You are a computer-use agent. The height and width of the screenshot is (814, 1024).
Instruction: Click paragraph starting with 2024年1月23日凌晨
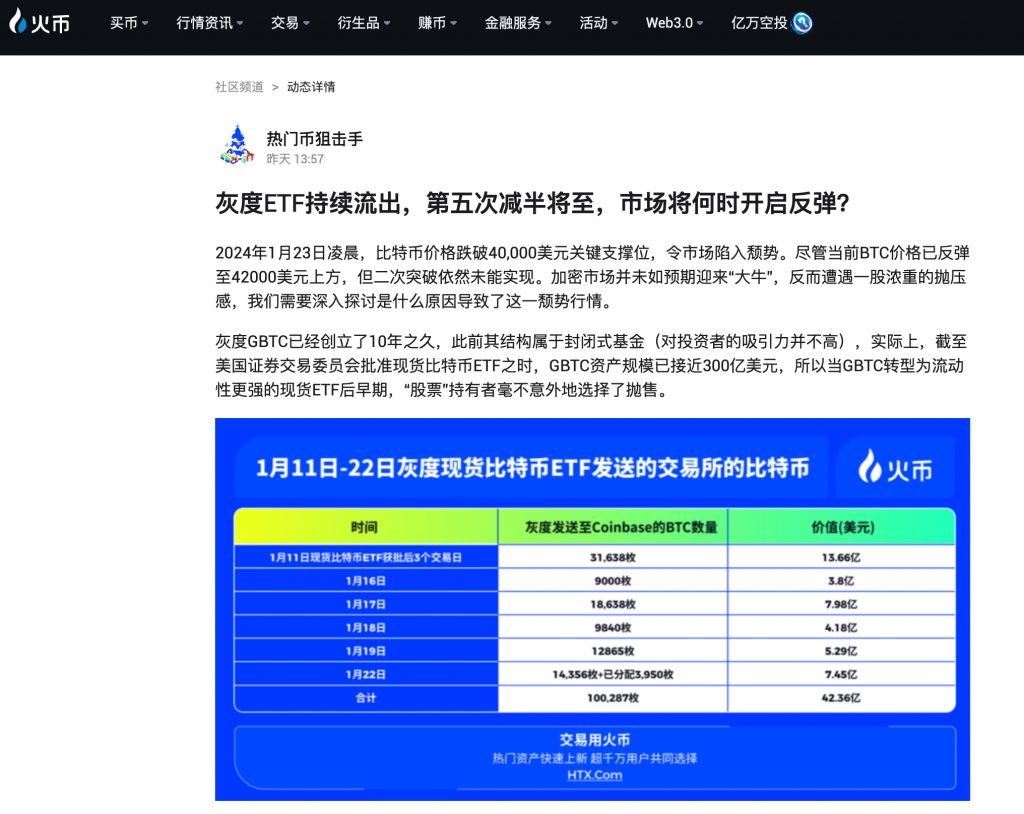(x=592, y=277)
